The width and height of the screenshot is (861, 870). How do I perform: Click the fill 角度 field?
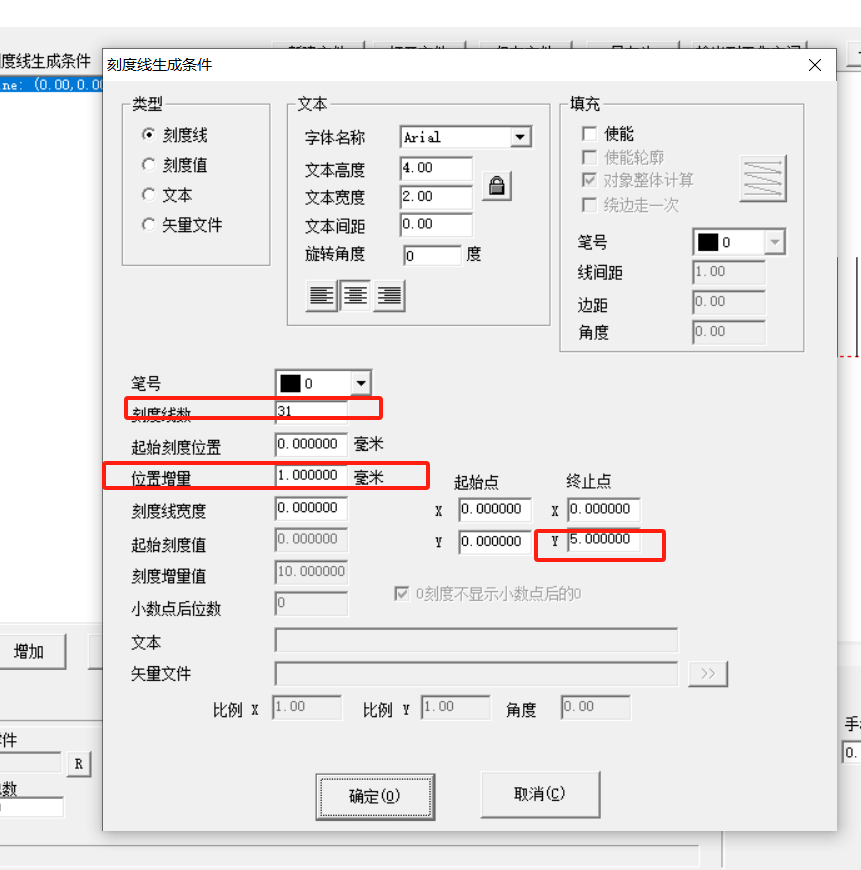coord(729,332)
